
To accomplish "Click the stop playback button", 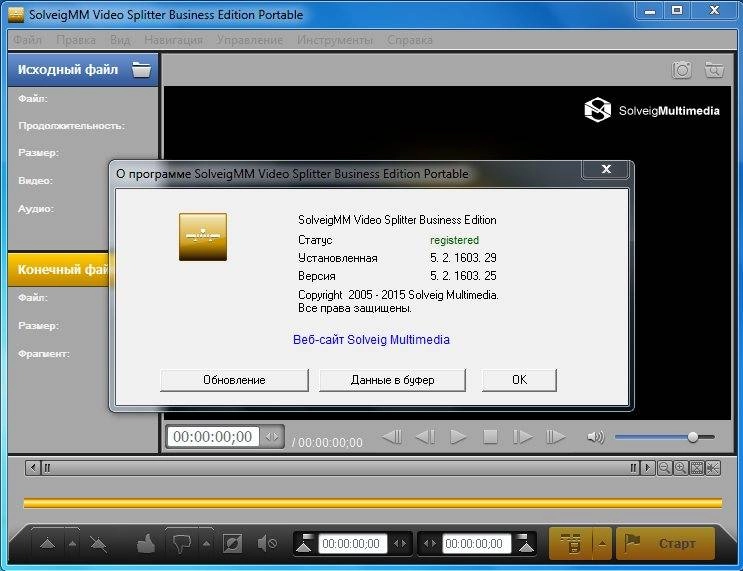I will (490, 436).
